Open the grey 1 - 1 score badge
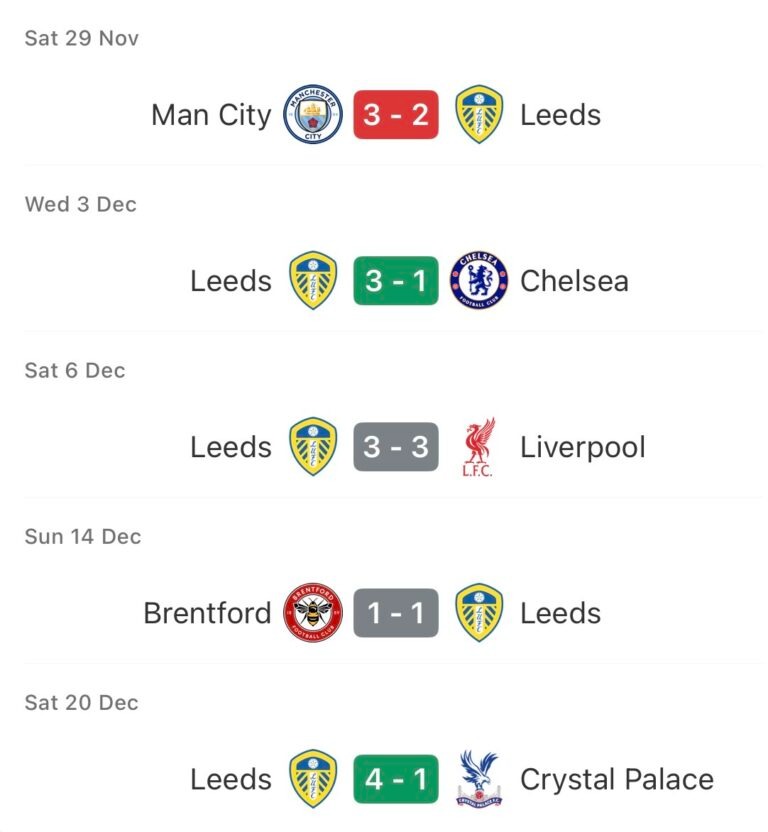 tap(396, 613)
